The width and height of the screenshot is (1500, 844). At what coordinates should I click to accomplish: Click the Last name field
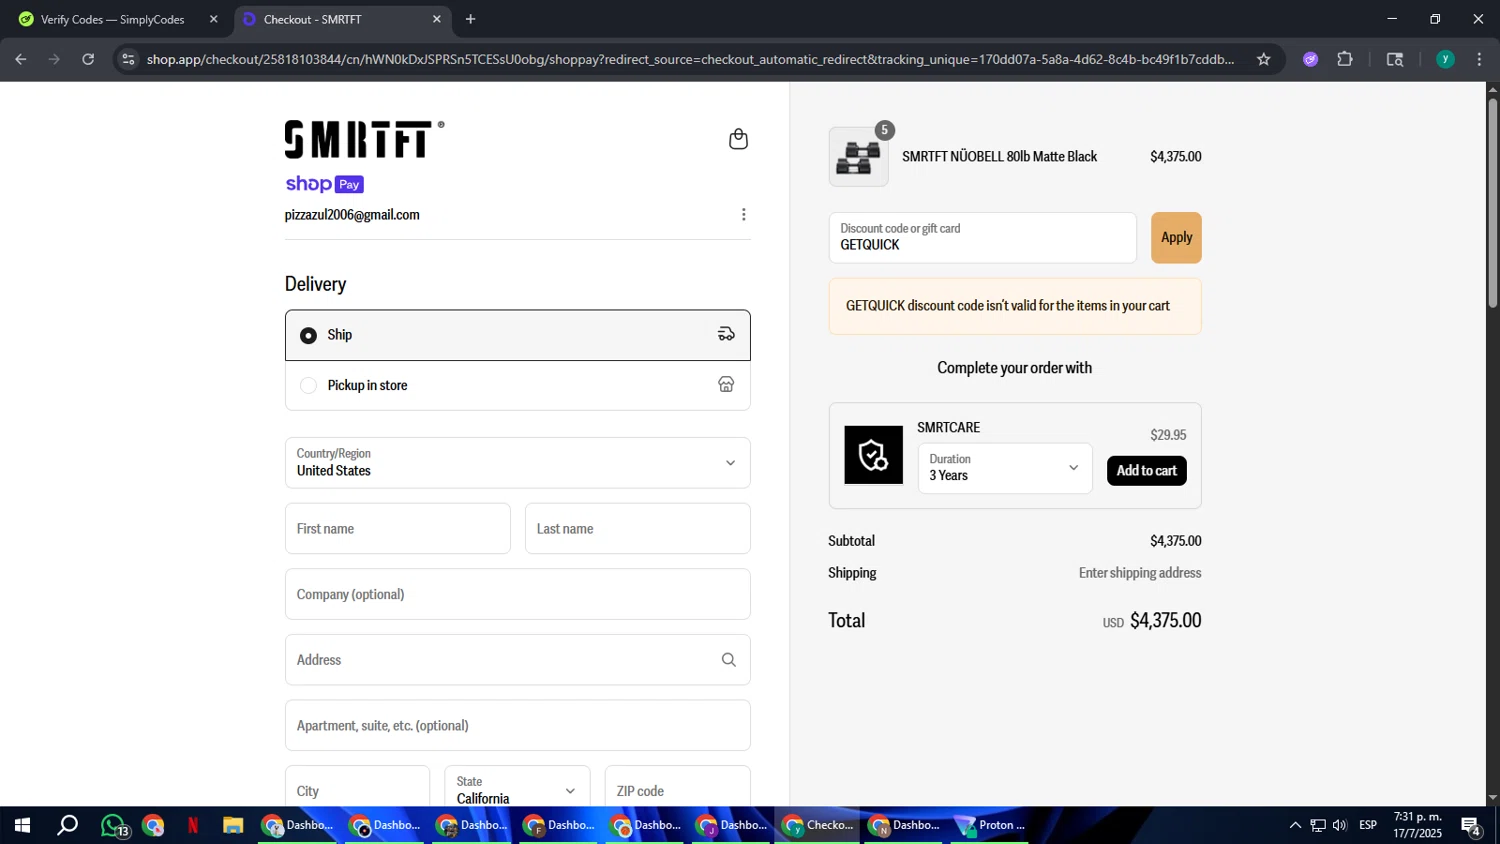click(x=638, y=529)
